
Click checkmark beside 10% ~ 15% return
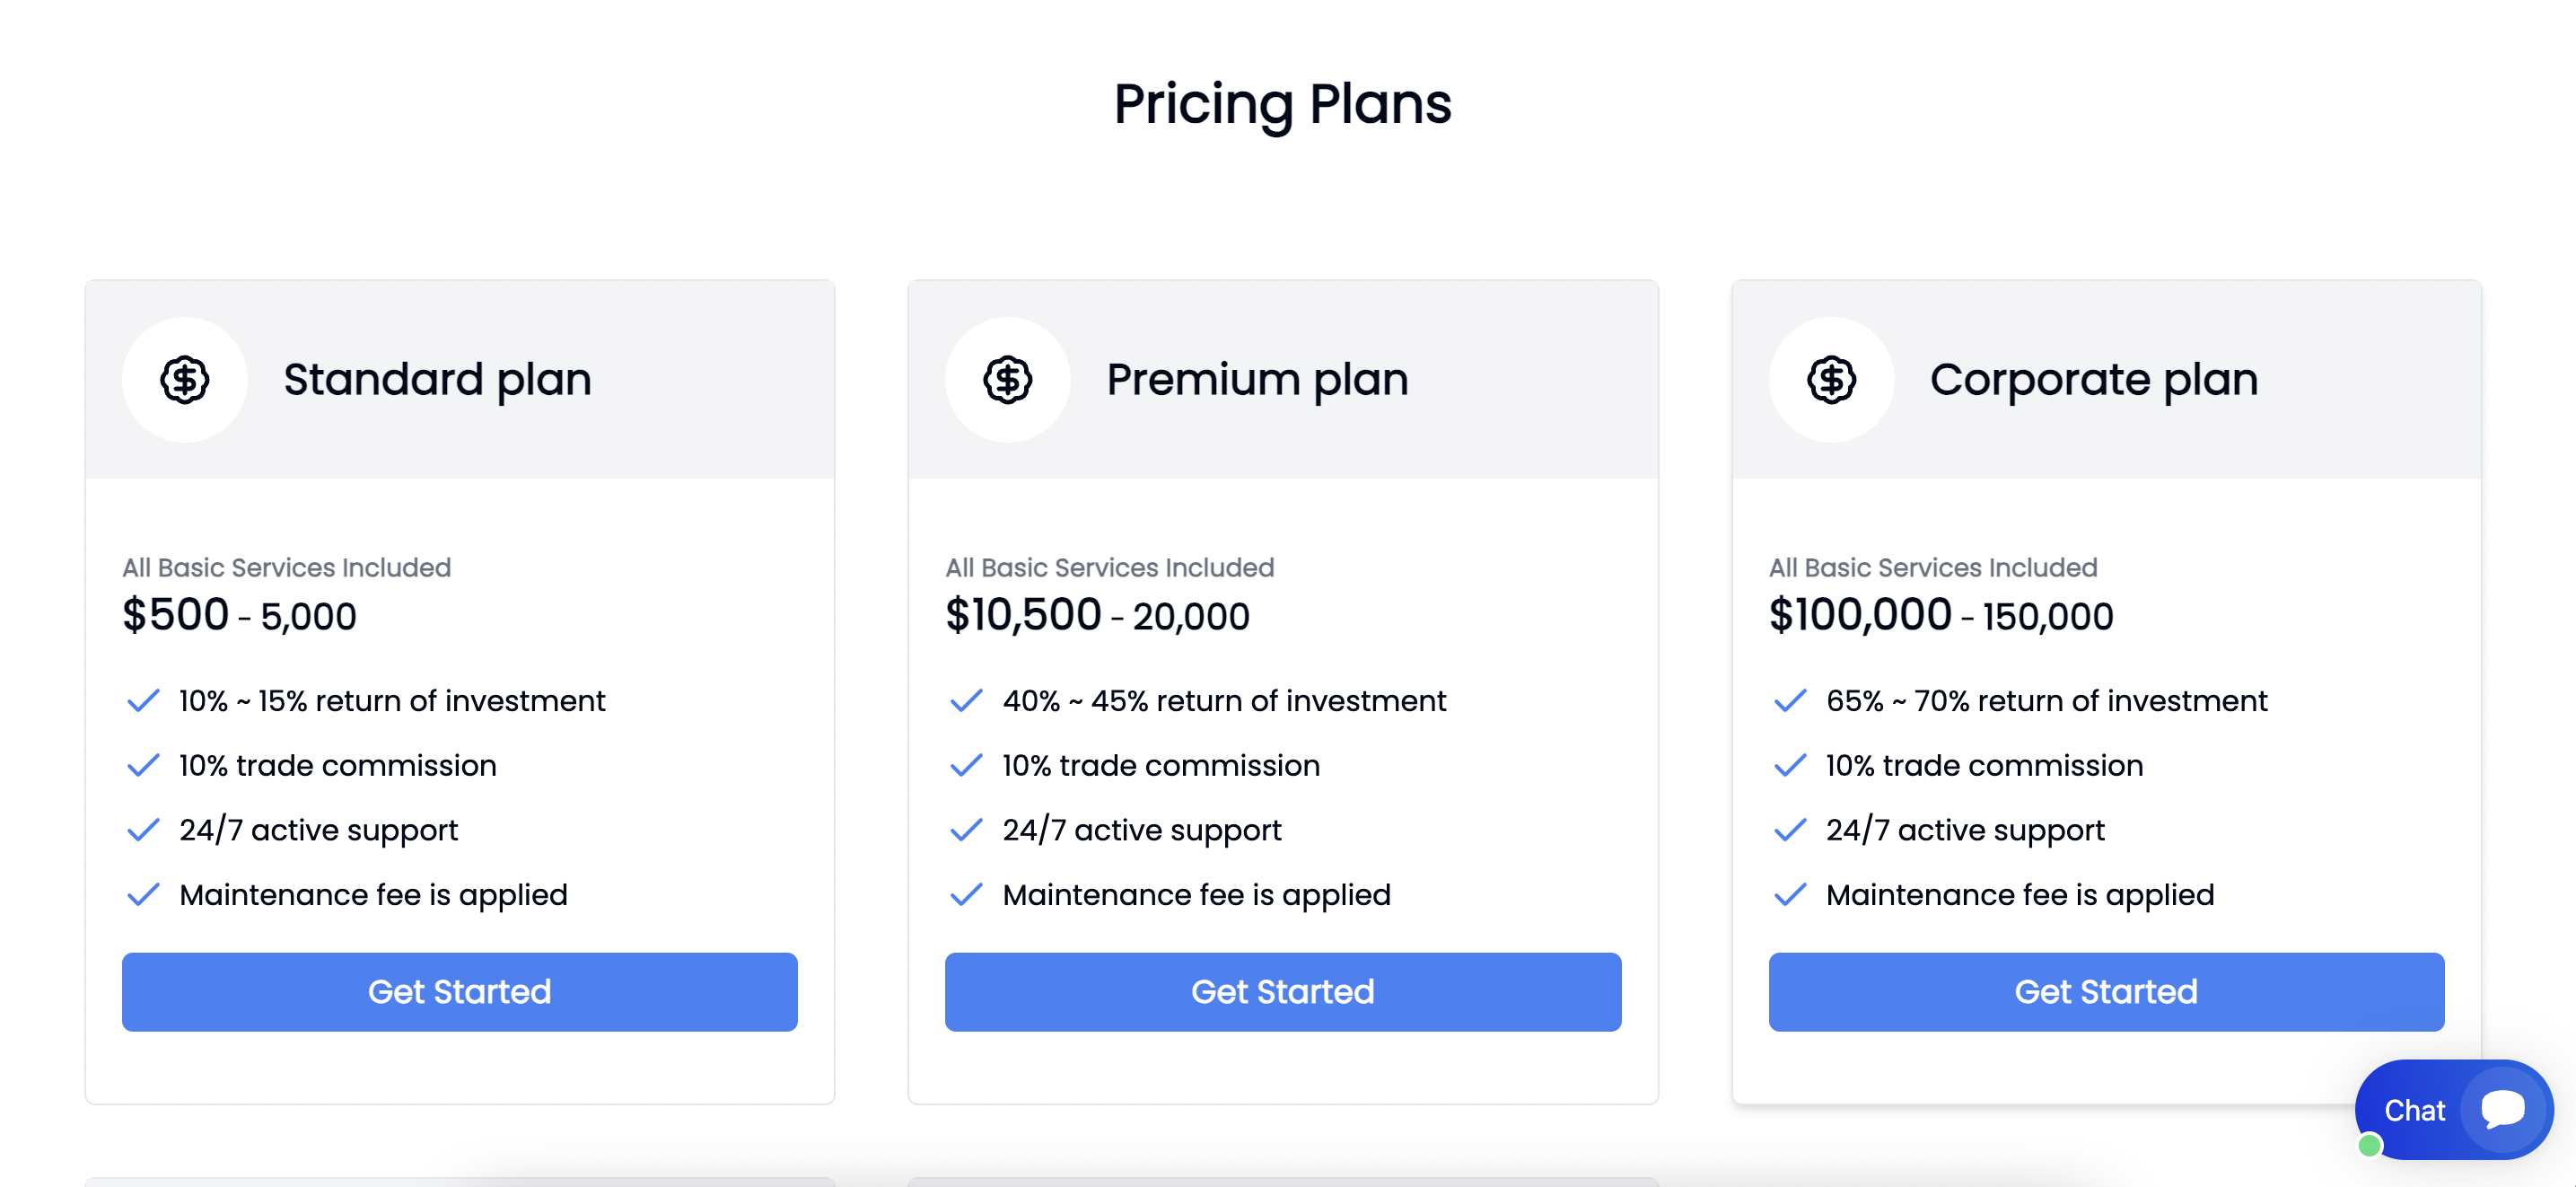144,701
